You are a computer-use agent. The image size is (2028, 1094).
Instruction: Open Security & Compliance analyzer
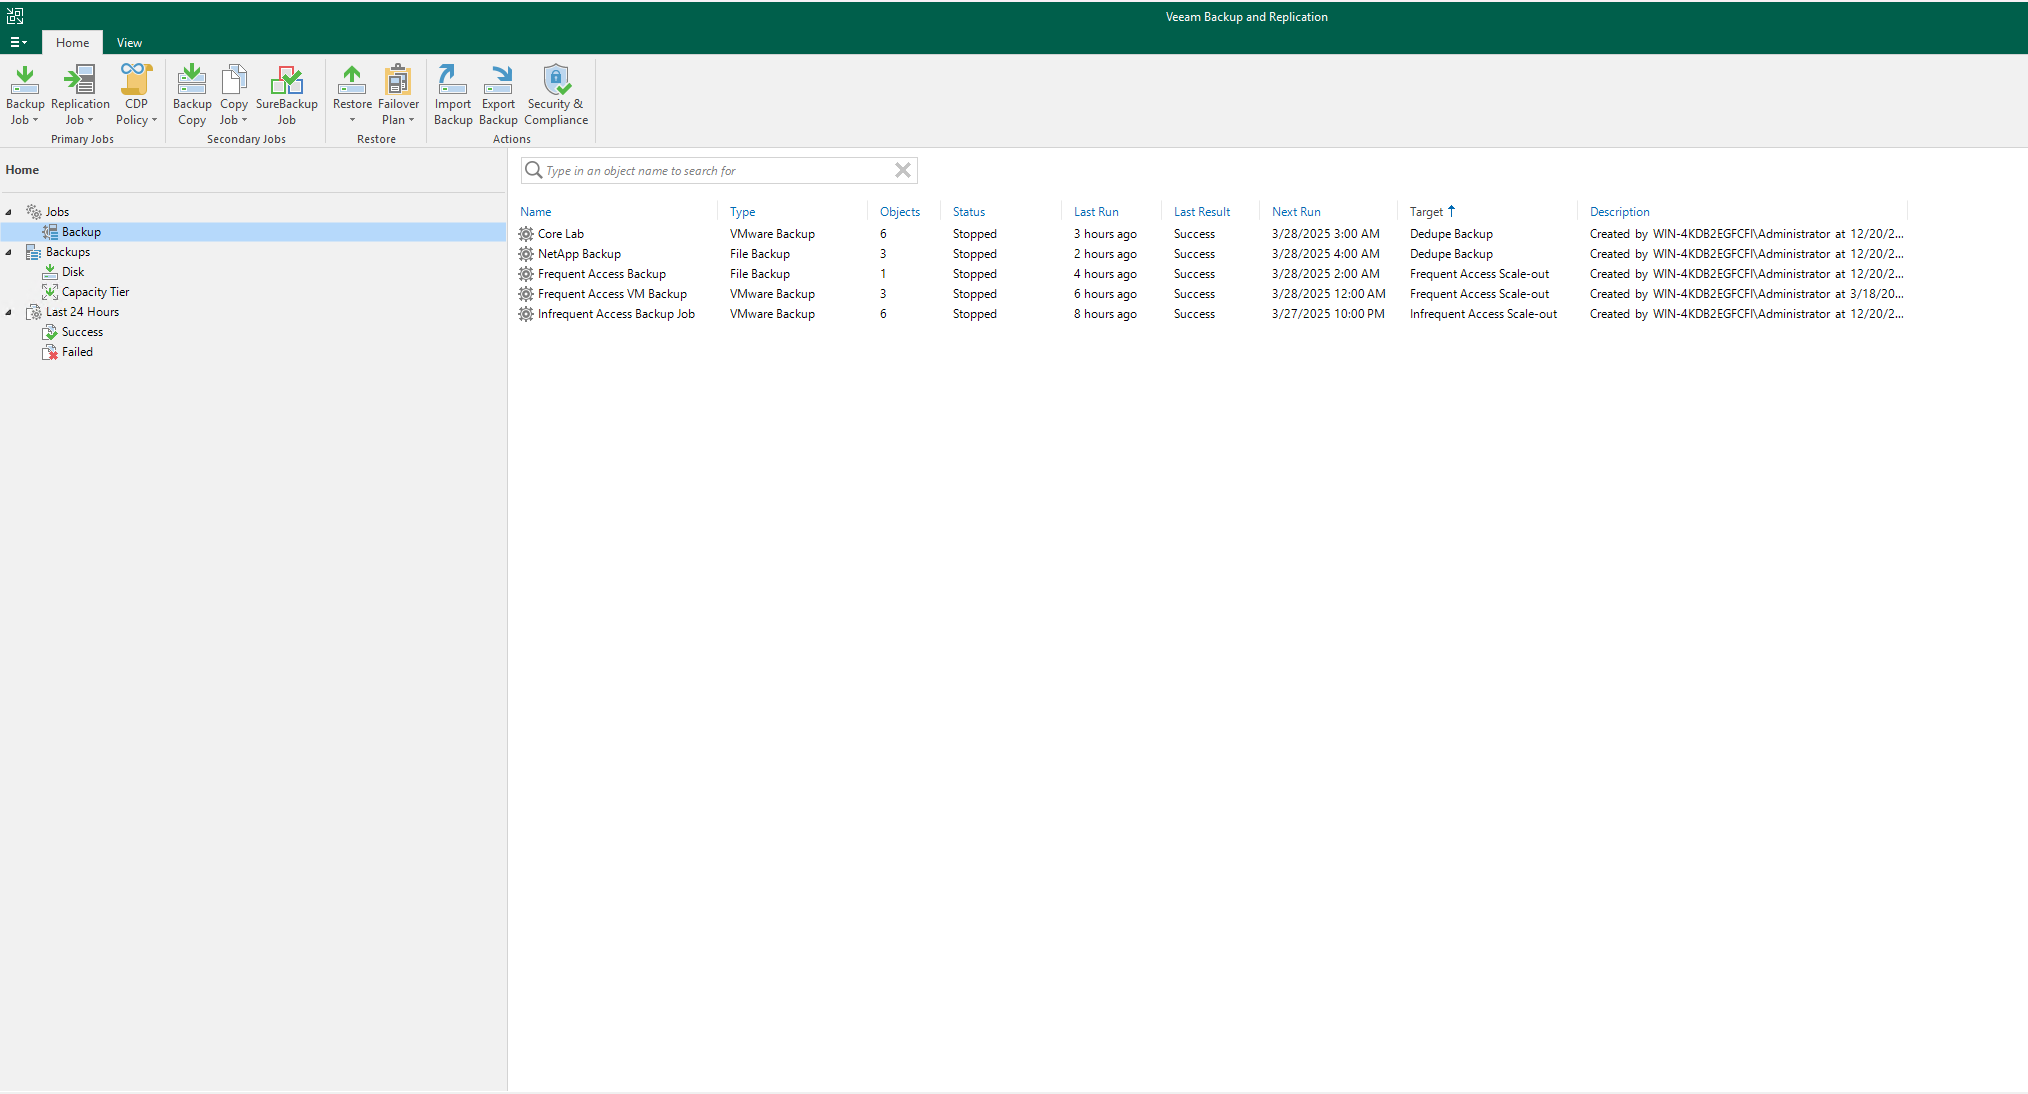pos(556,94)
